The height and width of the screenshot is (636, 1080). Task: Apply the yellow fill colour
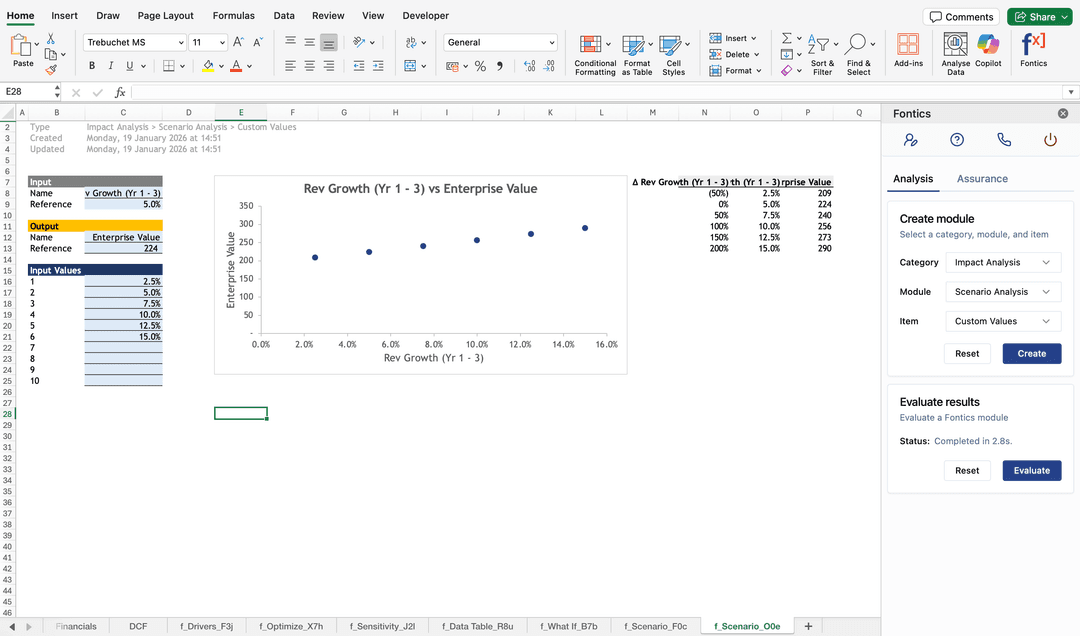coord(208,66)
